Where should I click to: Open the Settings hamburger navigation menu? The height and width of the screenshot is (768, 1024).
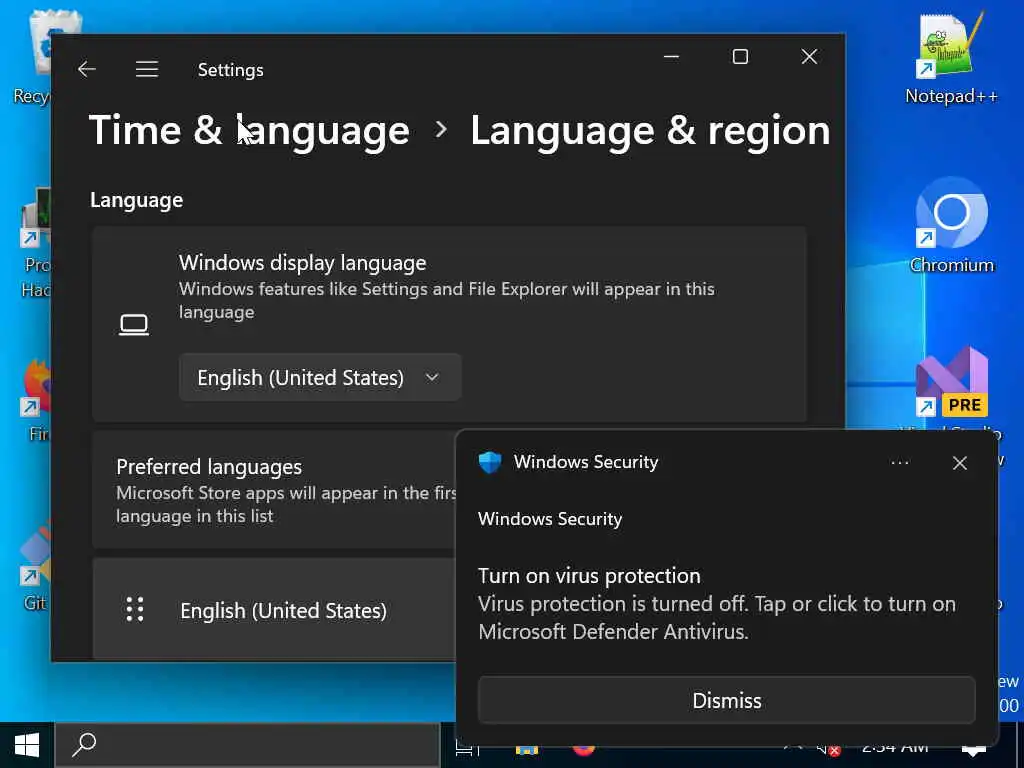coord(147,69)
